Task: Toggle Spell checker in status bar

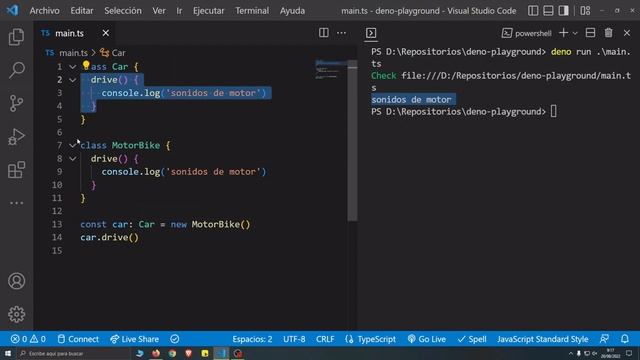Action: 472,339
